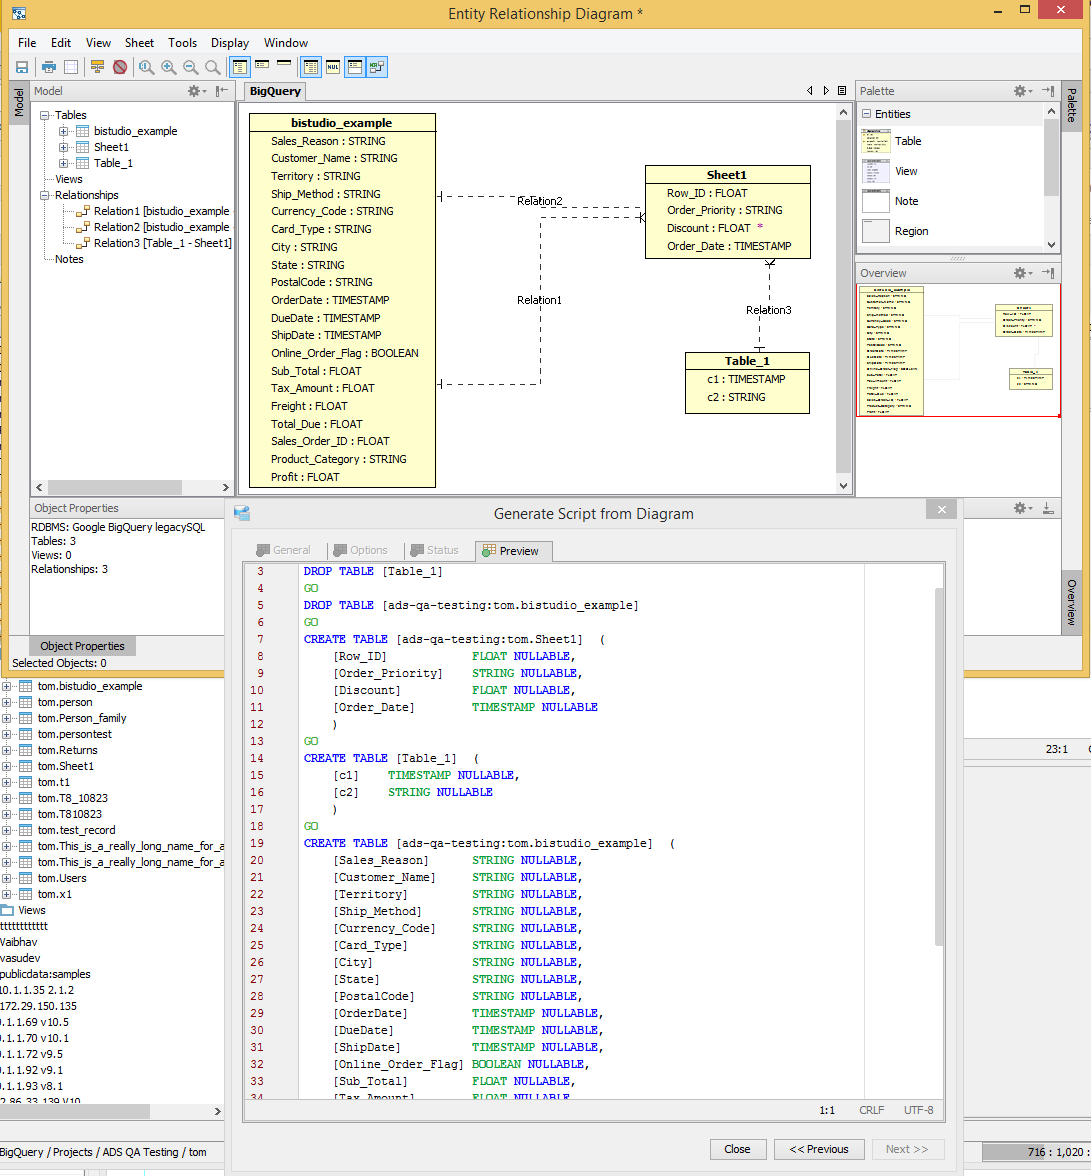This screenshot has height=1176, width=1091.
Task: Select the Table entity in Palette
Action: (x=907, y=141)
